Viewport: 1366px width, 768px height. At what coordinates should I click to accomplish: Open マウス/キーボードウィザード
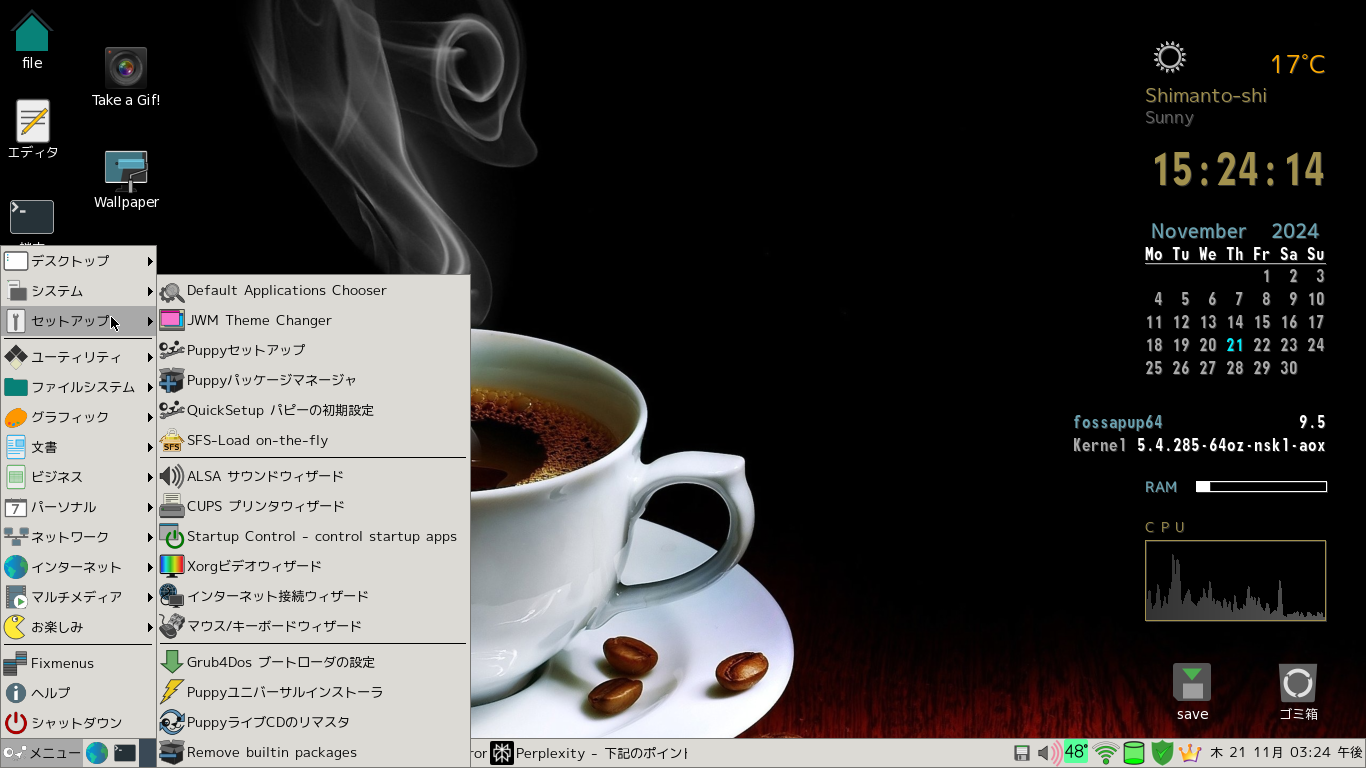(x=313, y=626)
